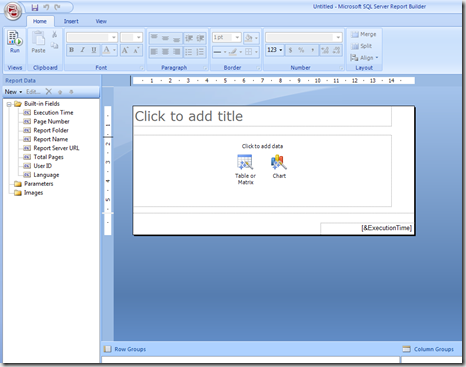Image resolution: width=466 pixels, height=367 pixels.
Task: Switch to the Home ribbon tab
Action: point(40,21)
